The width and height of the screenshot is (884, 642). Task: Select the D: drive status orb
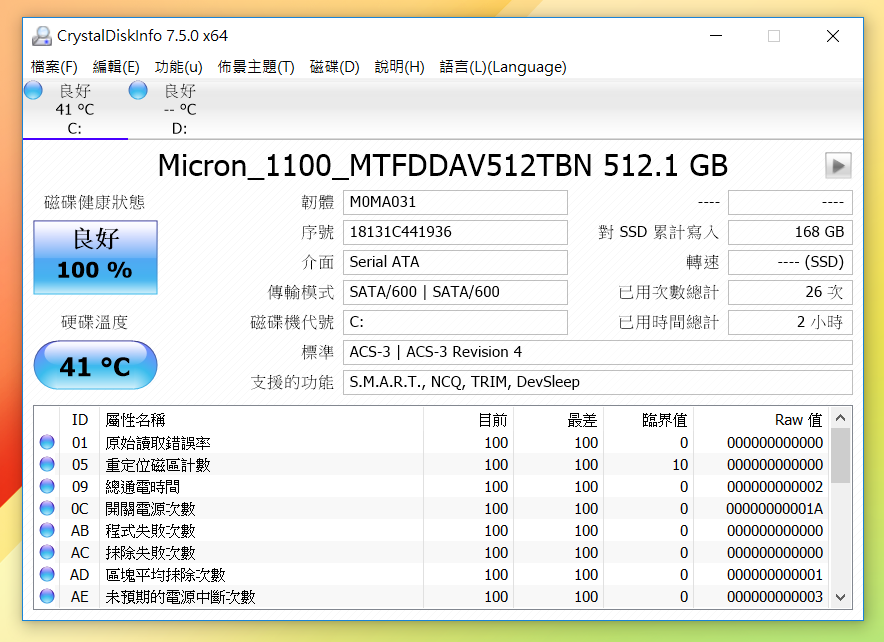point(138,90)
